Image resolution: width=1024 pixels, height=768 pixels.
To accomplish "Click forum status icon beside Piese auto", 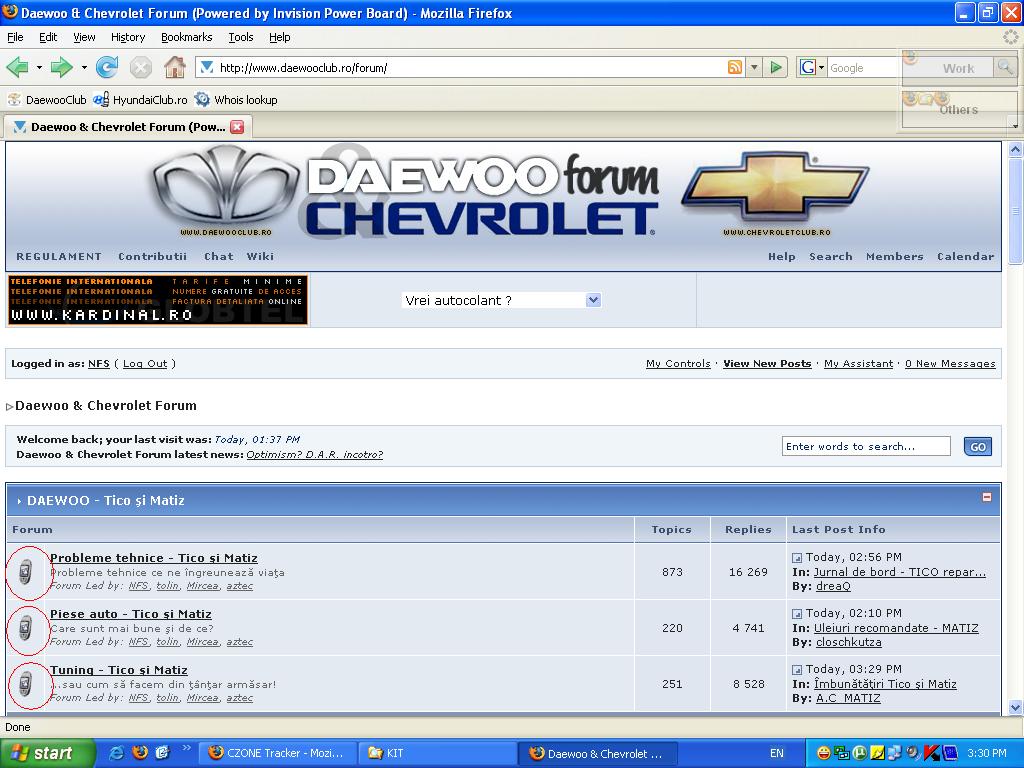I will [26, 628].
